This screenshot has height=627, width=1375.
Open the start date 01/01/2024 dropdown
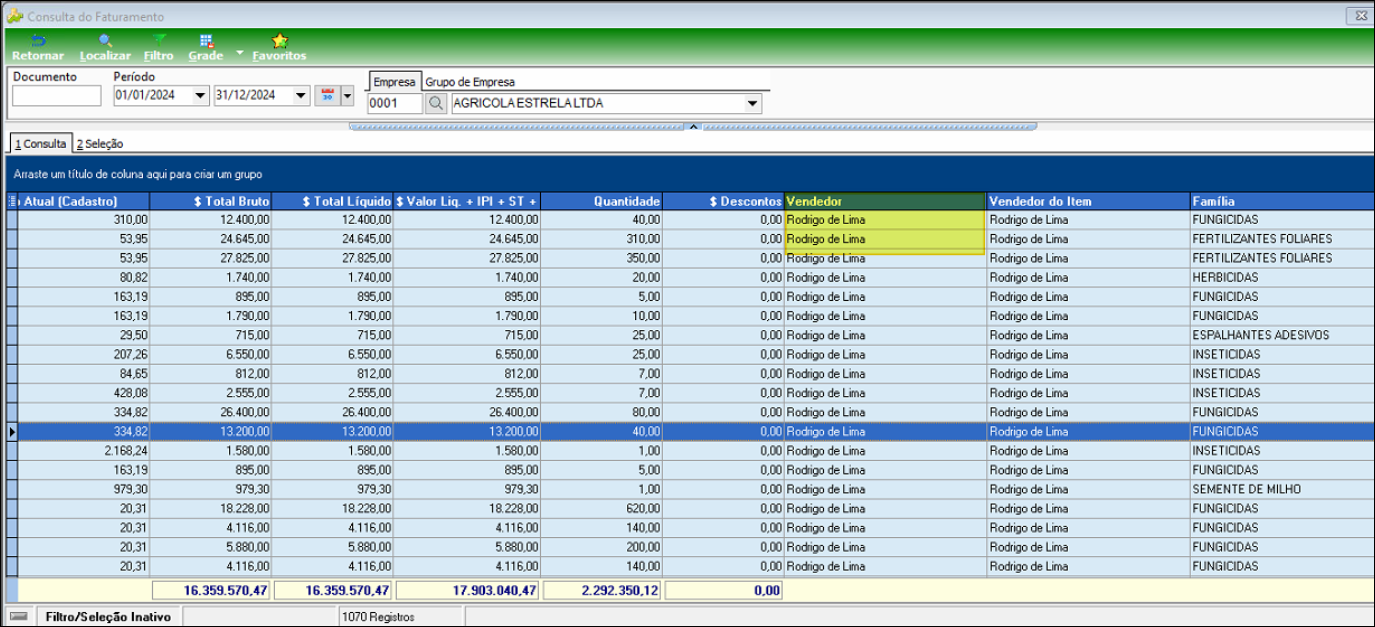tap(201, 96)
